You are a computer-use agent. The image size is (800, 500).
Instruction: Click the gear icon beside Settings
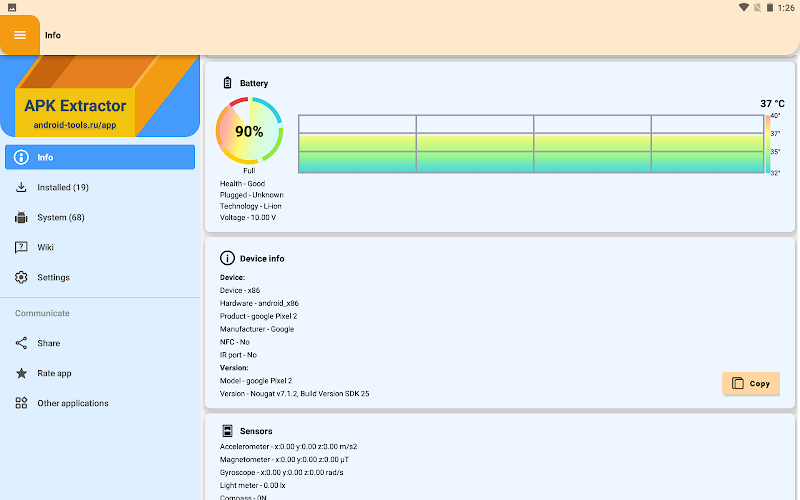pos(21,278)
